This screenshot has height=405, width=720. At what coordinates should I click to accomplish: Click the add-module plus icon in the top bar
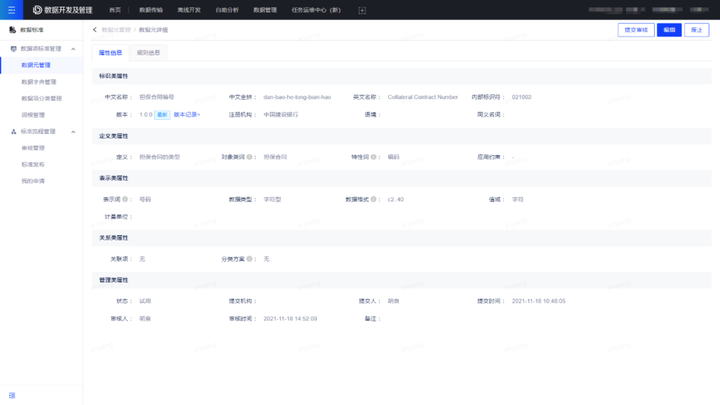(x=362, y=10)
